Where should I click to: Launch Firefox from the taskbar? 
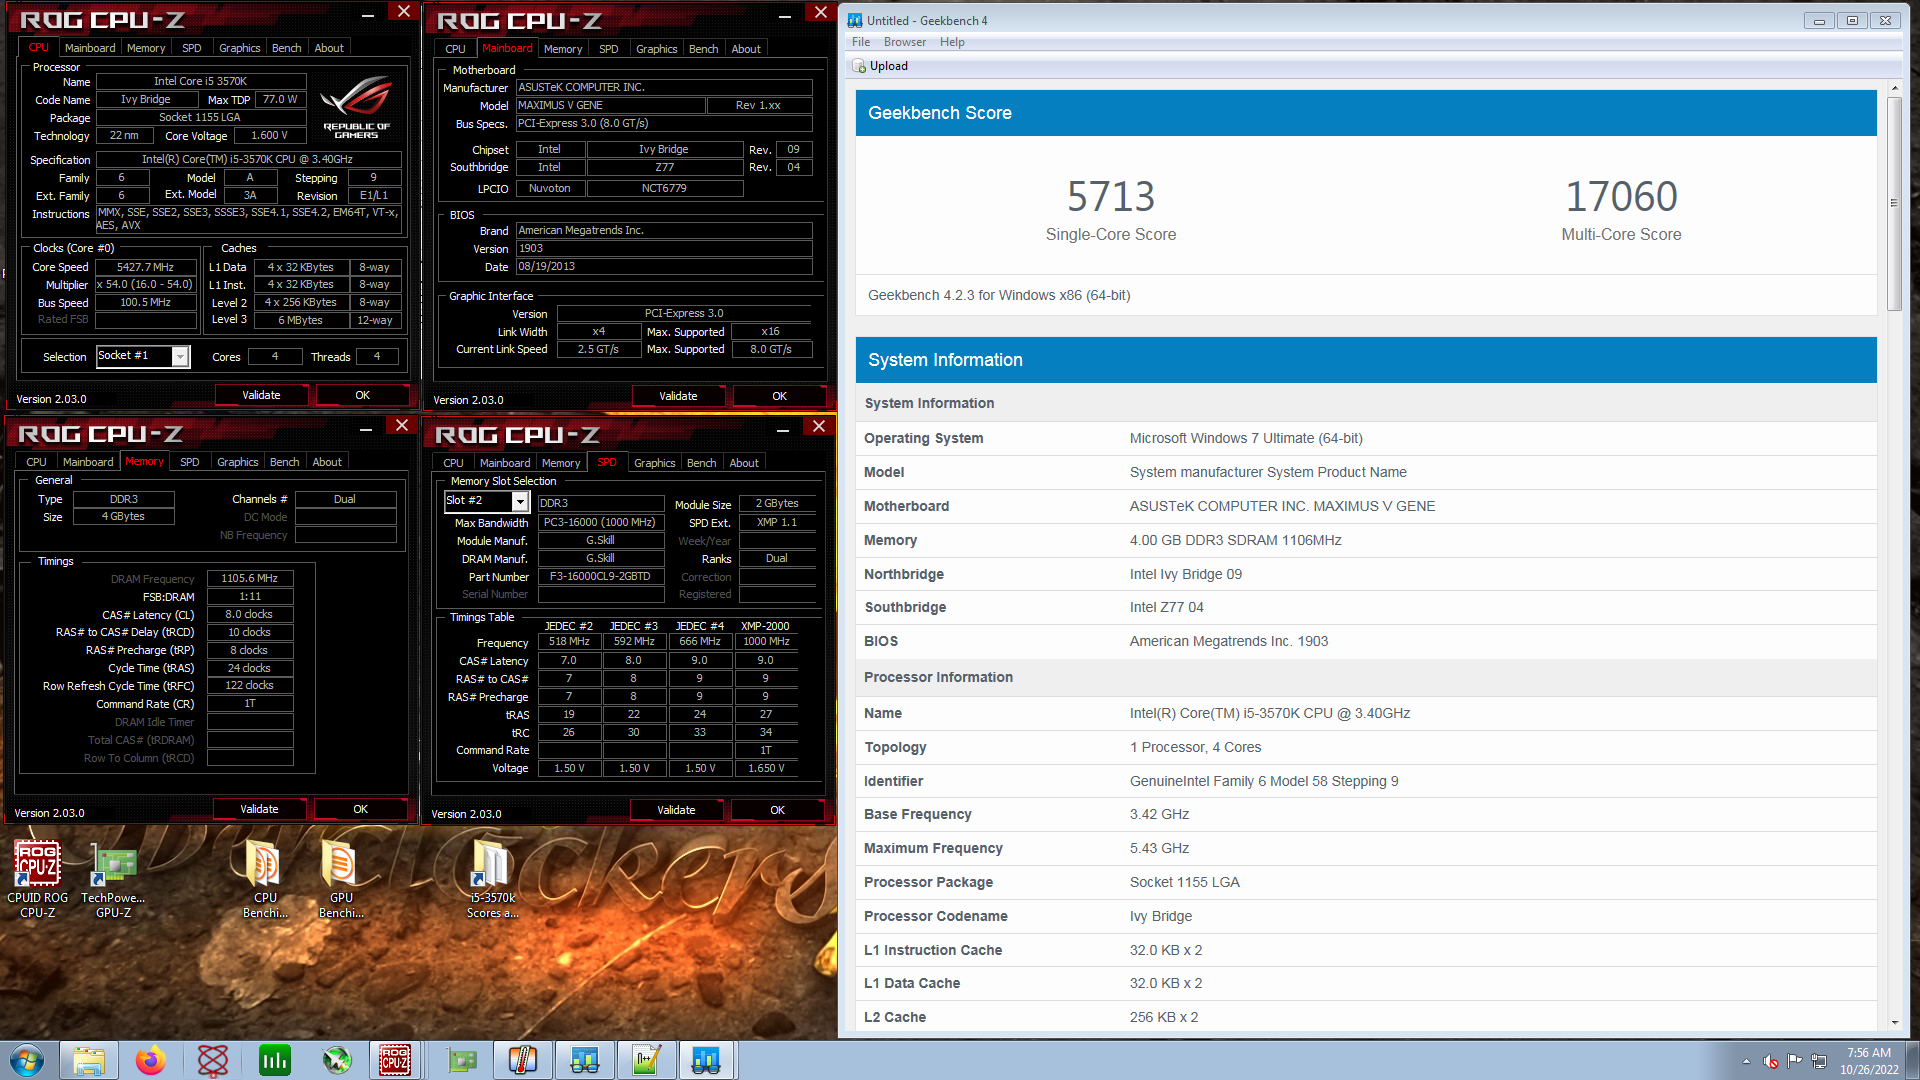pyautogui.click(x=151, y=1060)
